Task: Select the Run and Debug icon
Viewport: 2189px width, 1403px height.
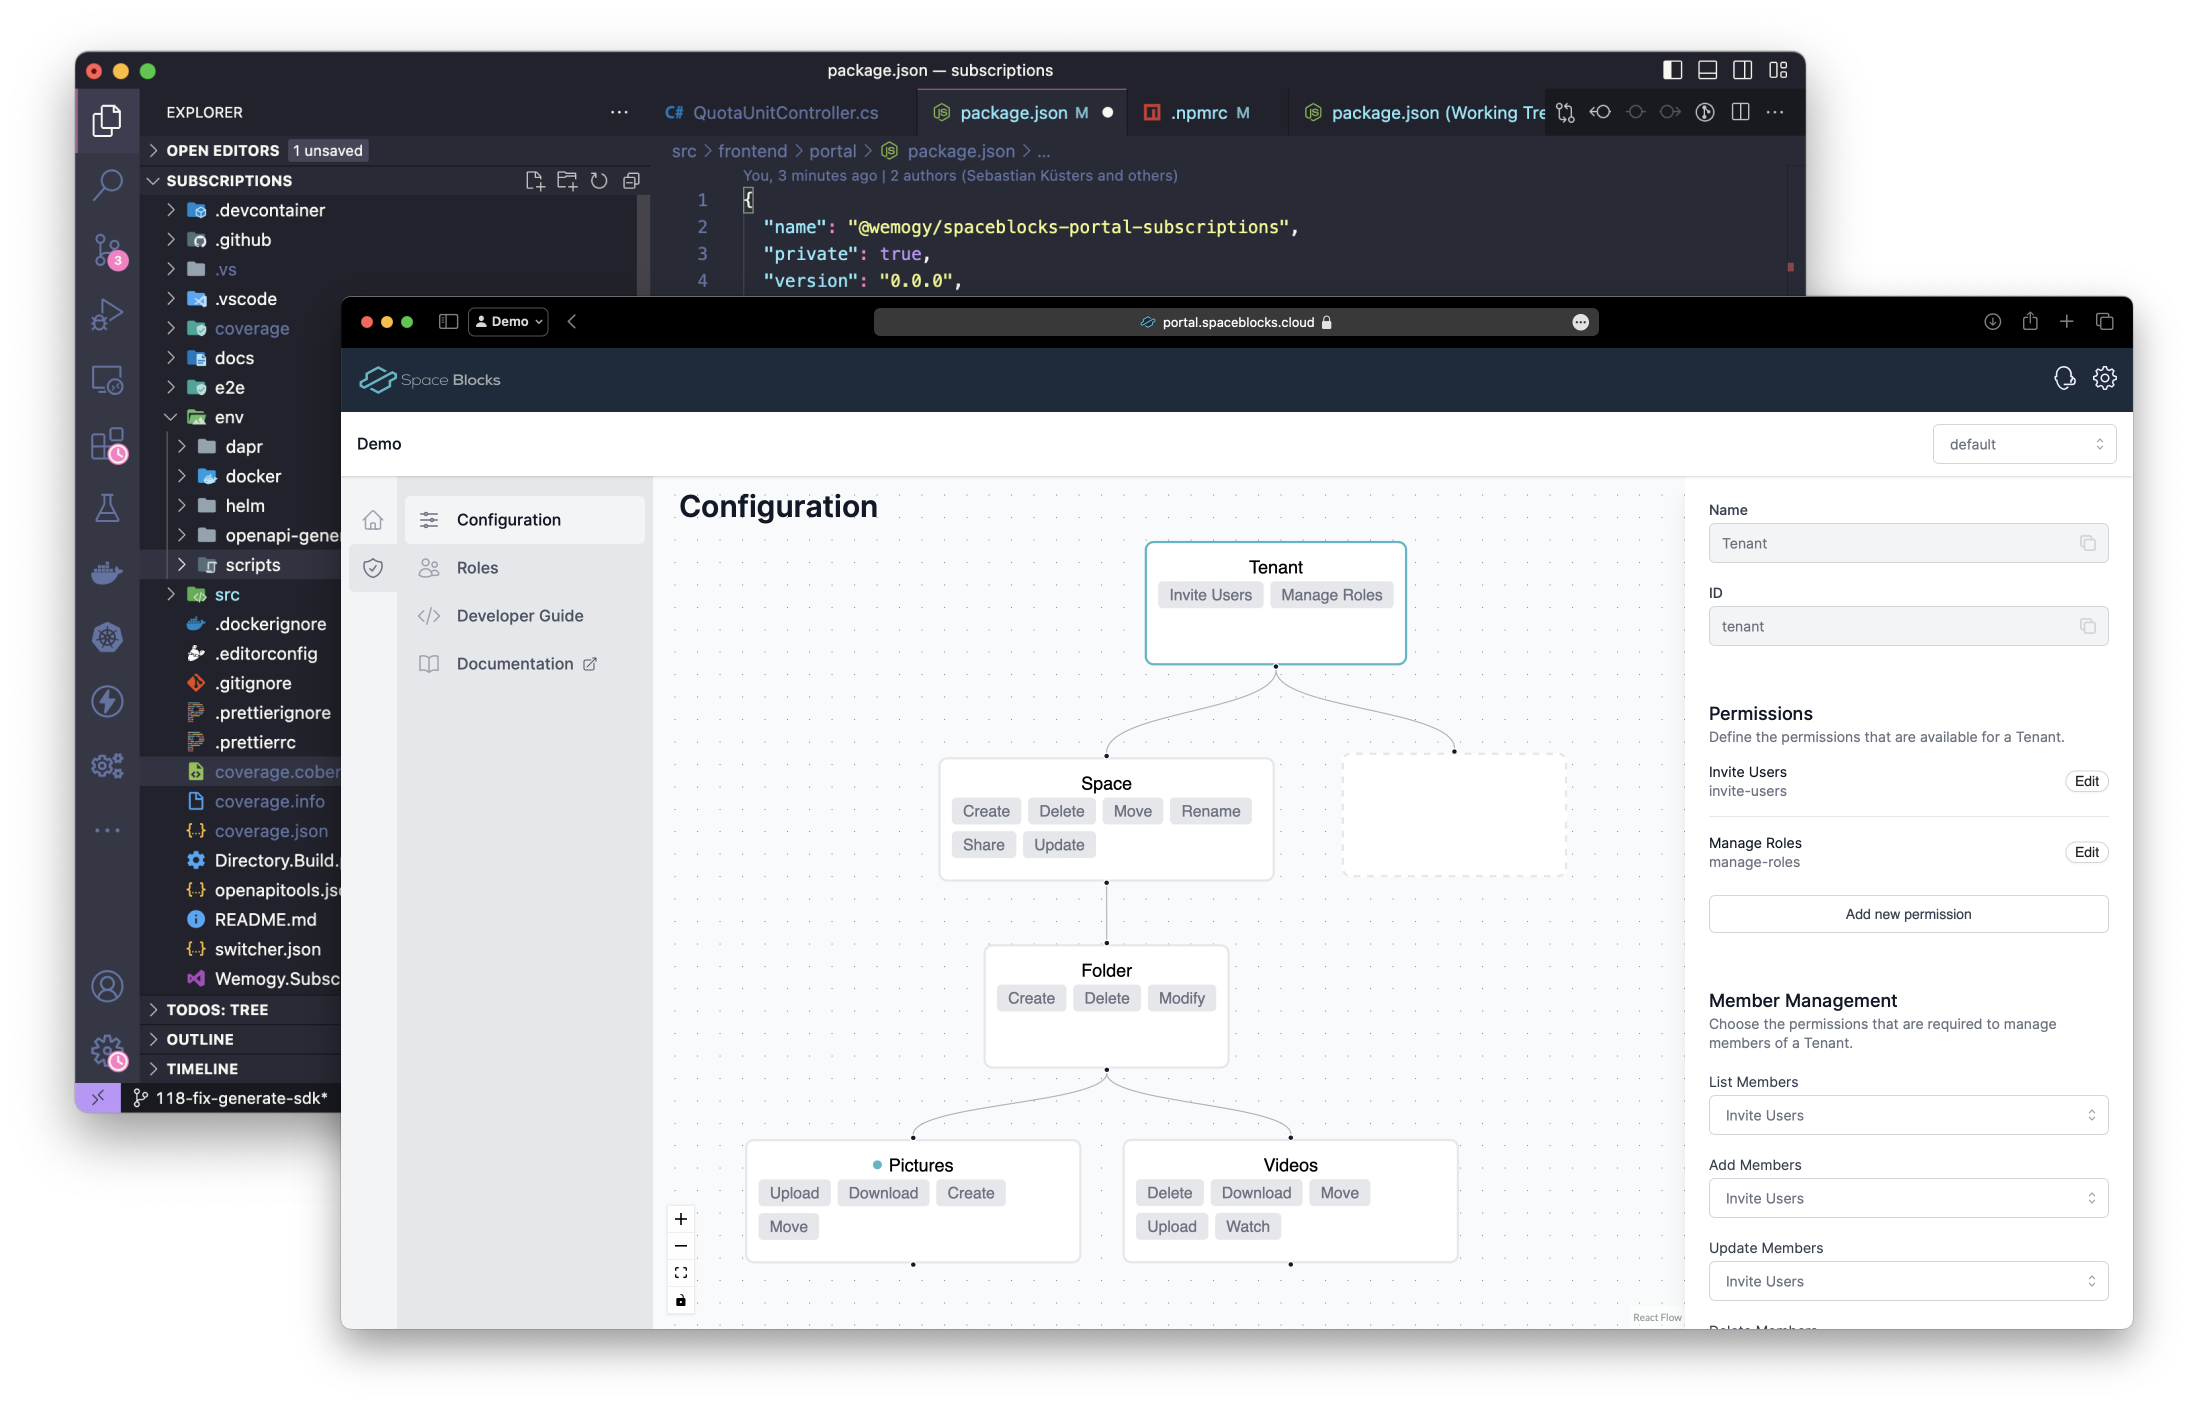Action: tap(107, 315)
